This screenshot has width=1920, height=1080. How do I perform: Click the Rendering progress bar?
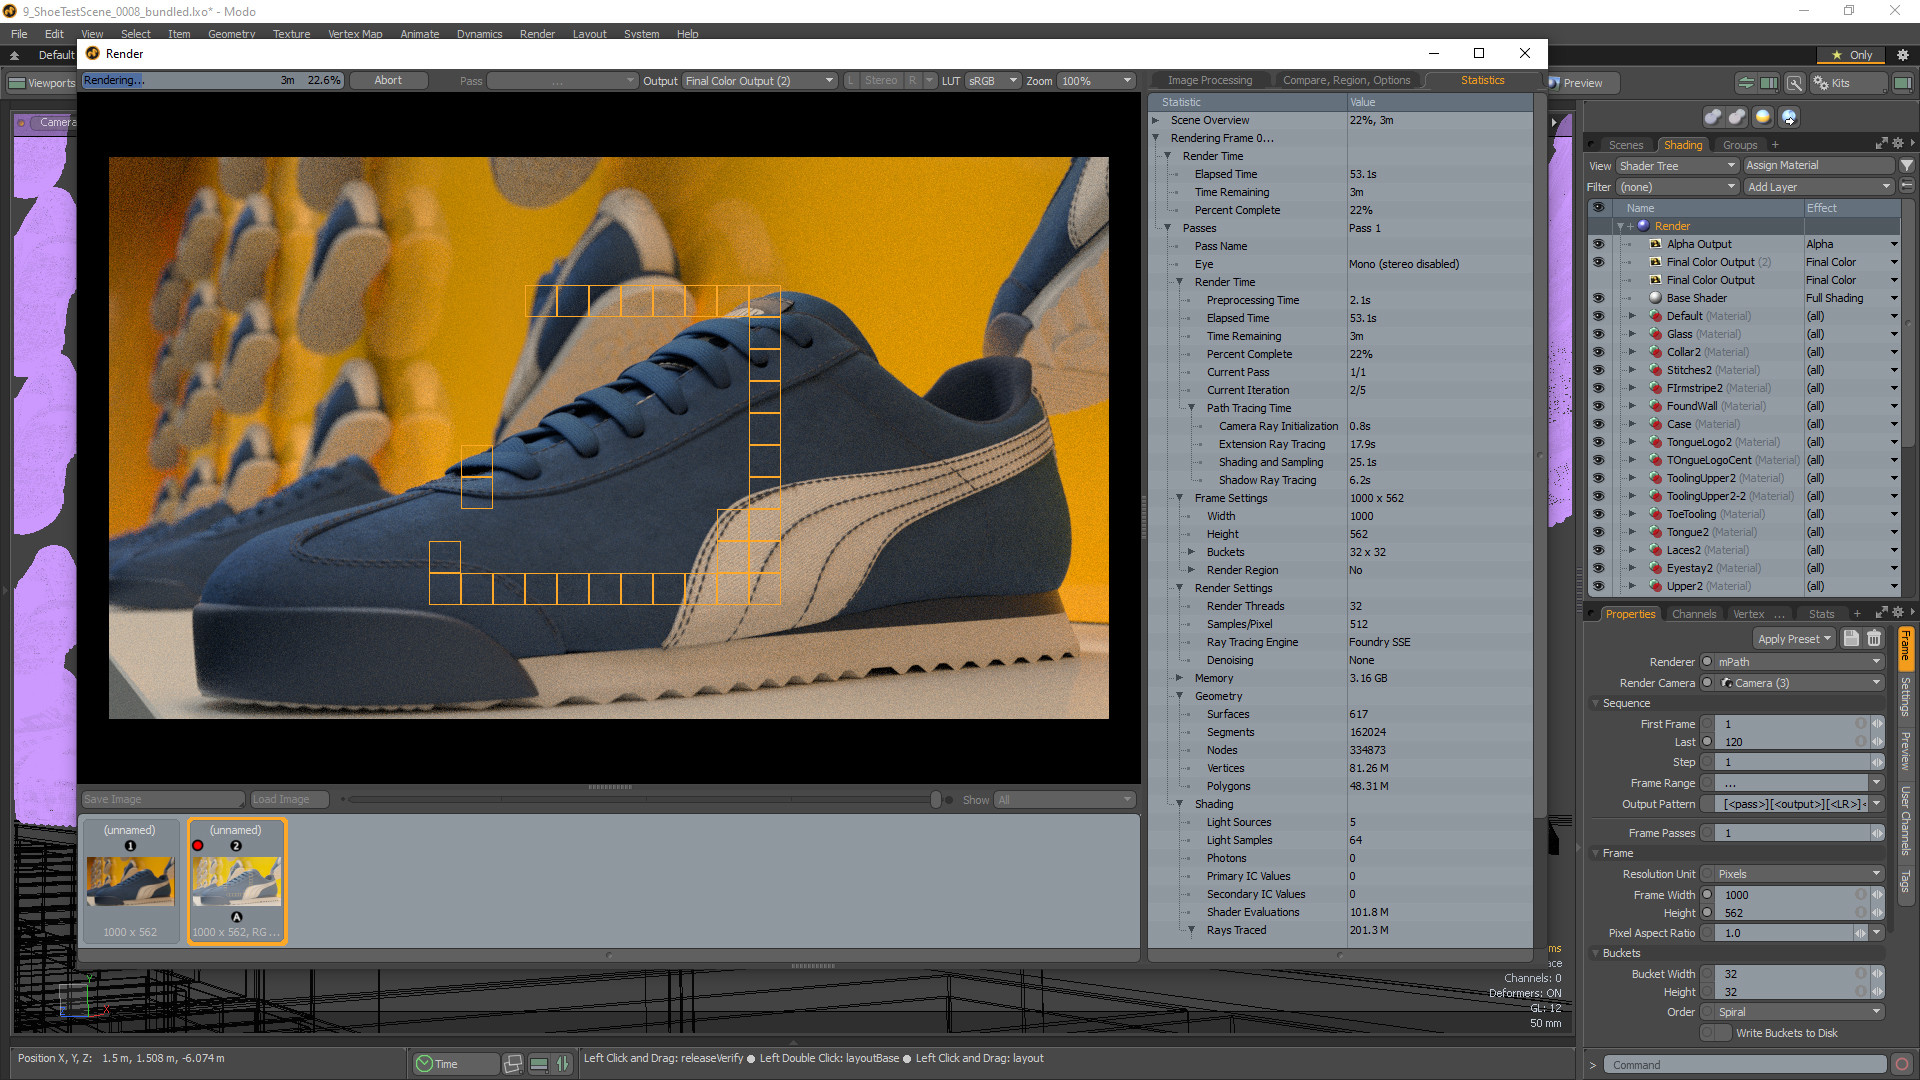[x=213, y=80]
